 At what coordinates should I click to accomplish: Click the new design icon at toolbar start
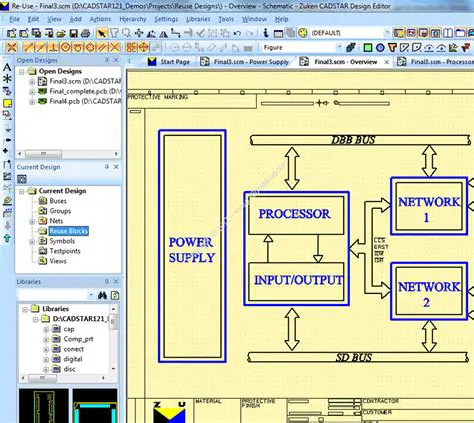(12, 33)
